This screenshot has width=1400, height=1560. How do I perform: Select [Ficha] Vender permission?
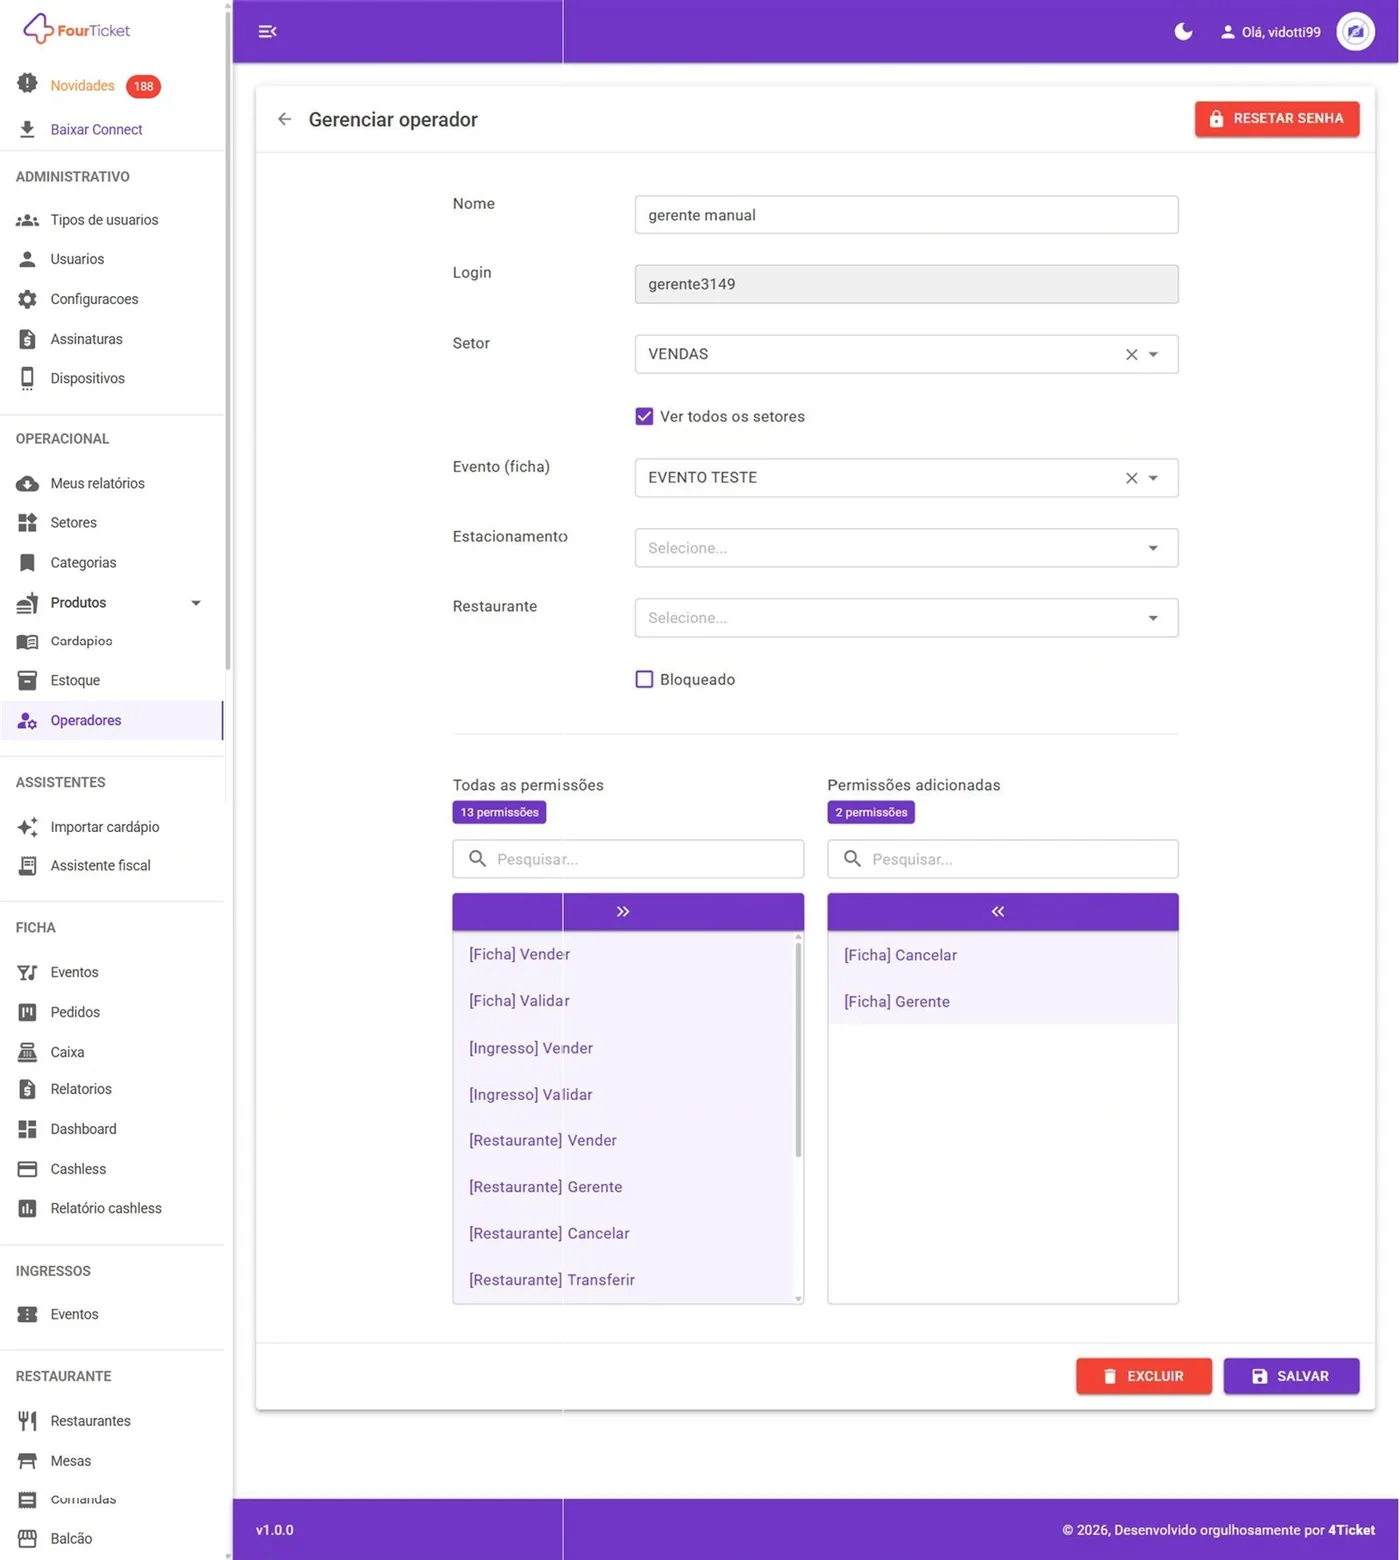(623, 955)
